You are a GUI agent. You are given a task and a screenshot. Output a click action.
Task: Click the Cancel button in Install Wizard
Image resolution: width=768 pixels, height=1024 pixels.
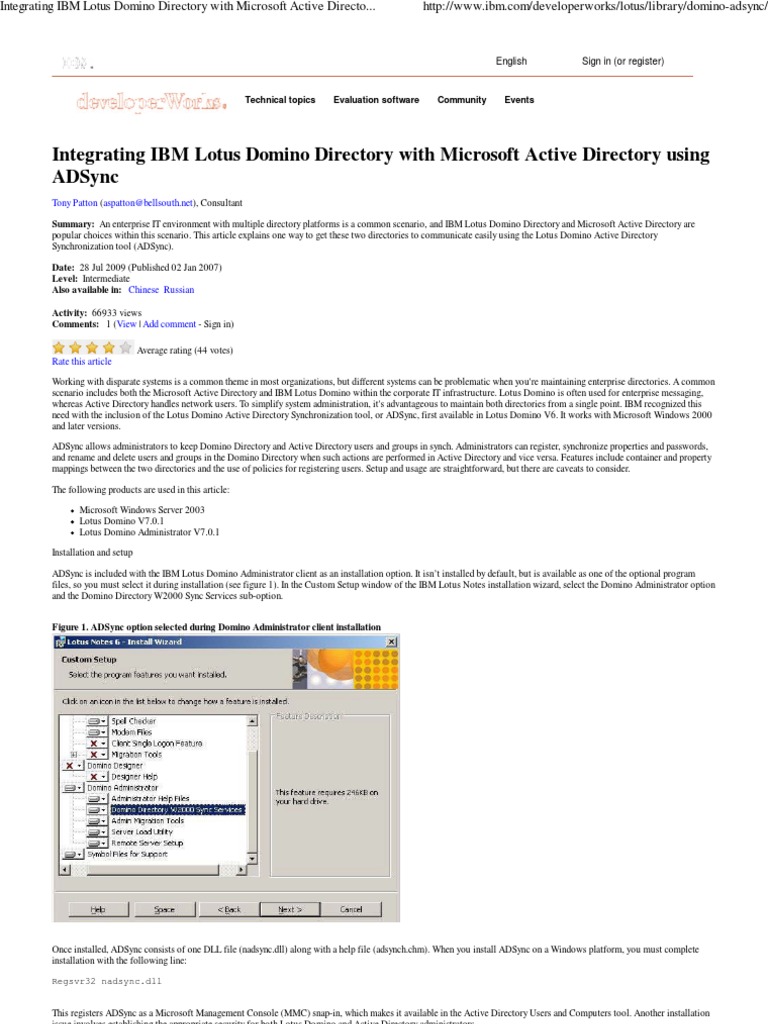(351, 909)
